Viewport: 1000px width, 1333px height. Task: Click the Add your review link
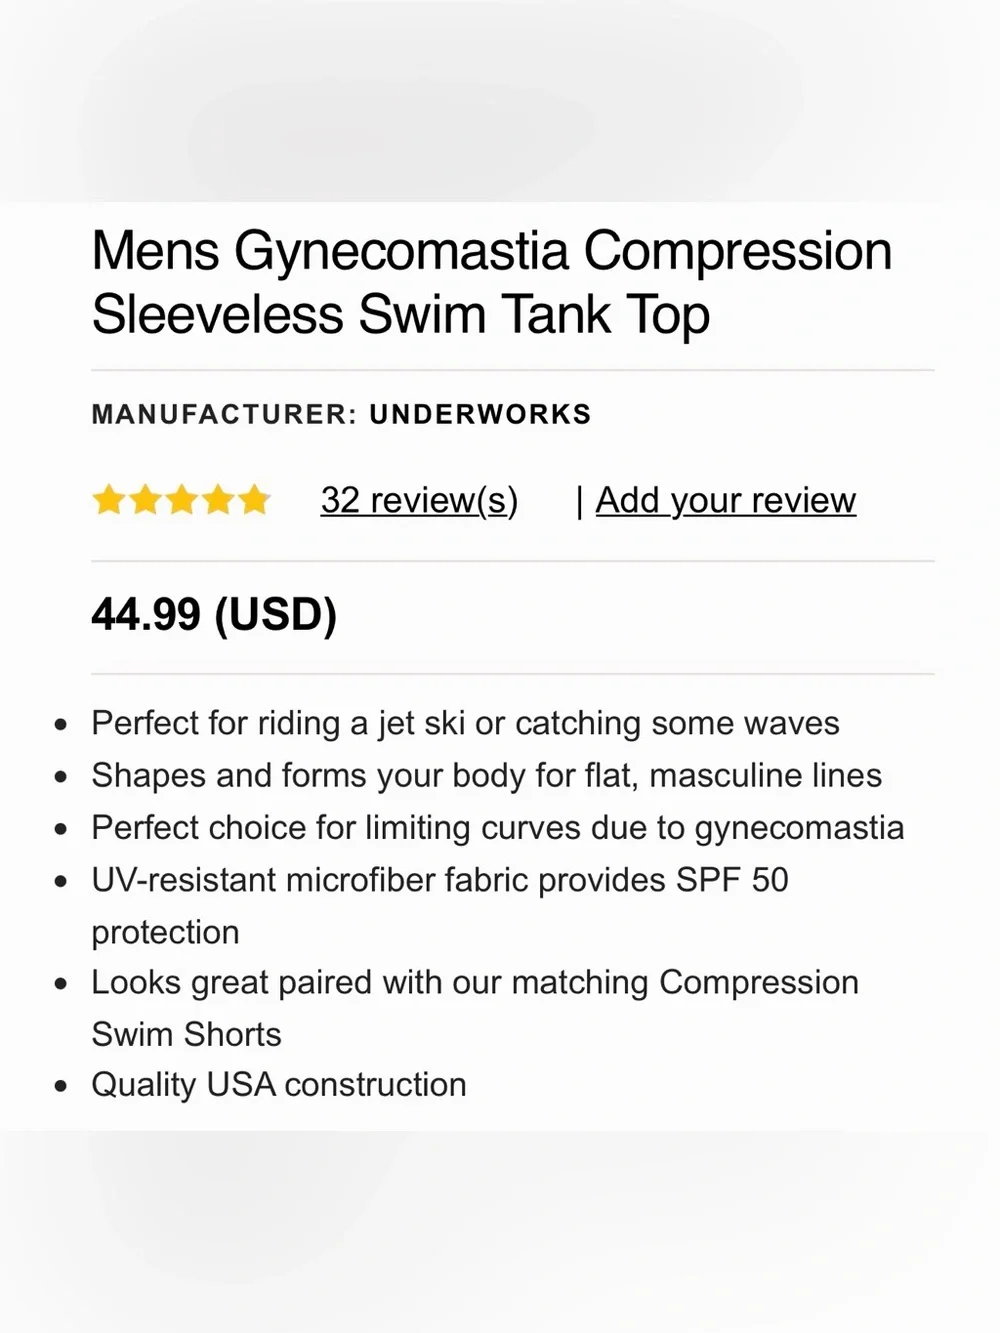[x=726, y=500]
